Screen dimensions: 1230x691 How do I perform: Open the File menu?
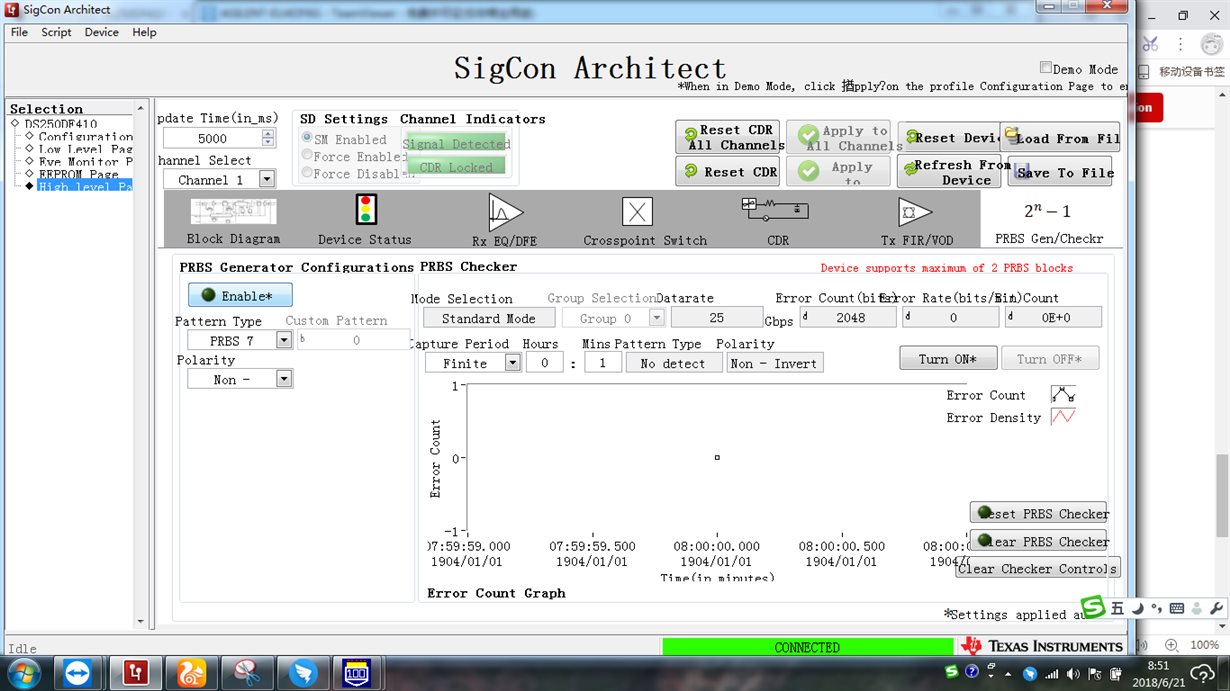click(19, 32)
